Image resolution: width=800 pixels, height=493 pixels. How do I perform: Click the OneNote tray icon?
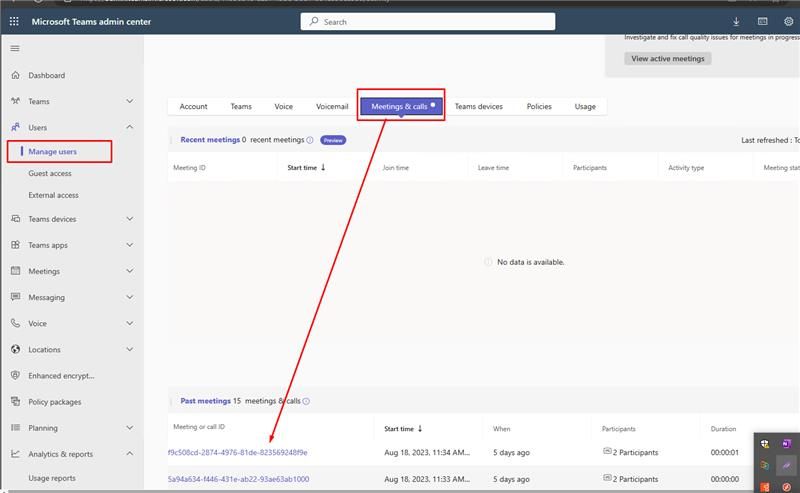[786, 443]
